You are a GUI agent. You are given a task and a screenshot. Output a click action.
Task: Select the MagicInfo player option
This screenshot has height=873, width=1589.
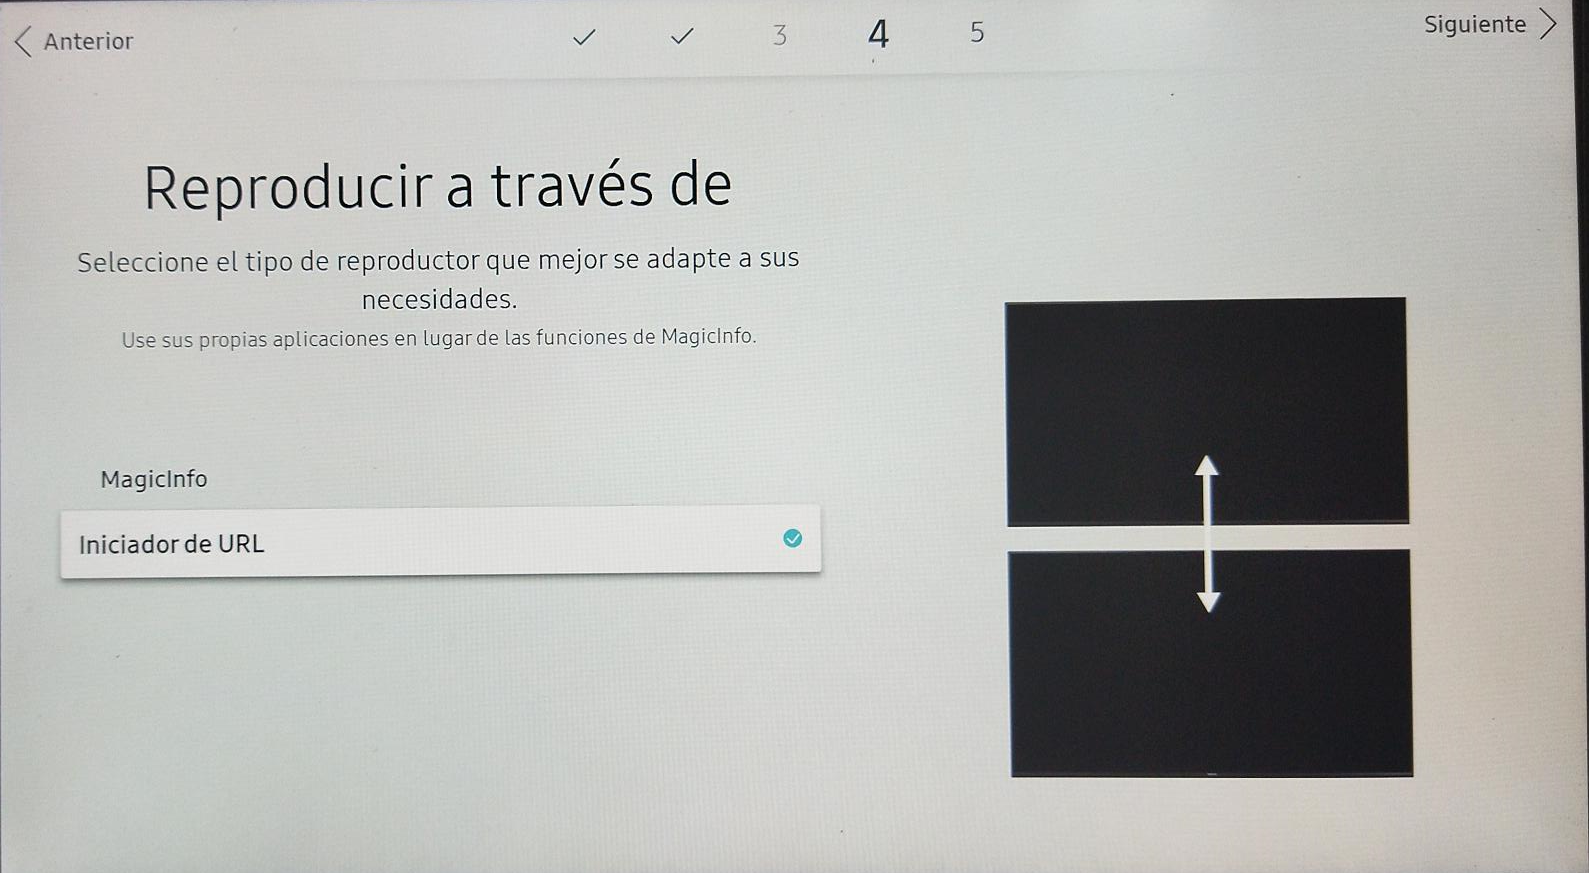pos(154,480)
